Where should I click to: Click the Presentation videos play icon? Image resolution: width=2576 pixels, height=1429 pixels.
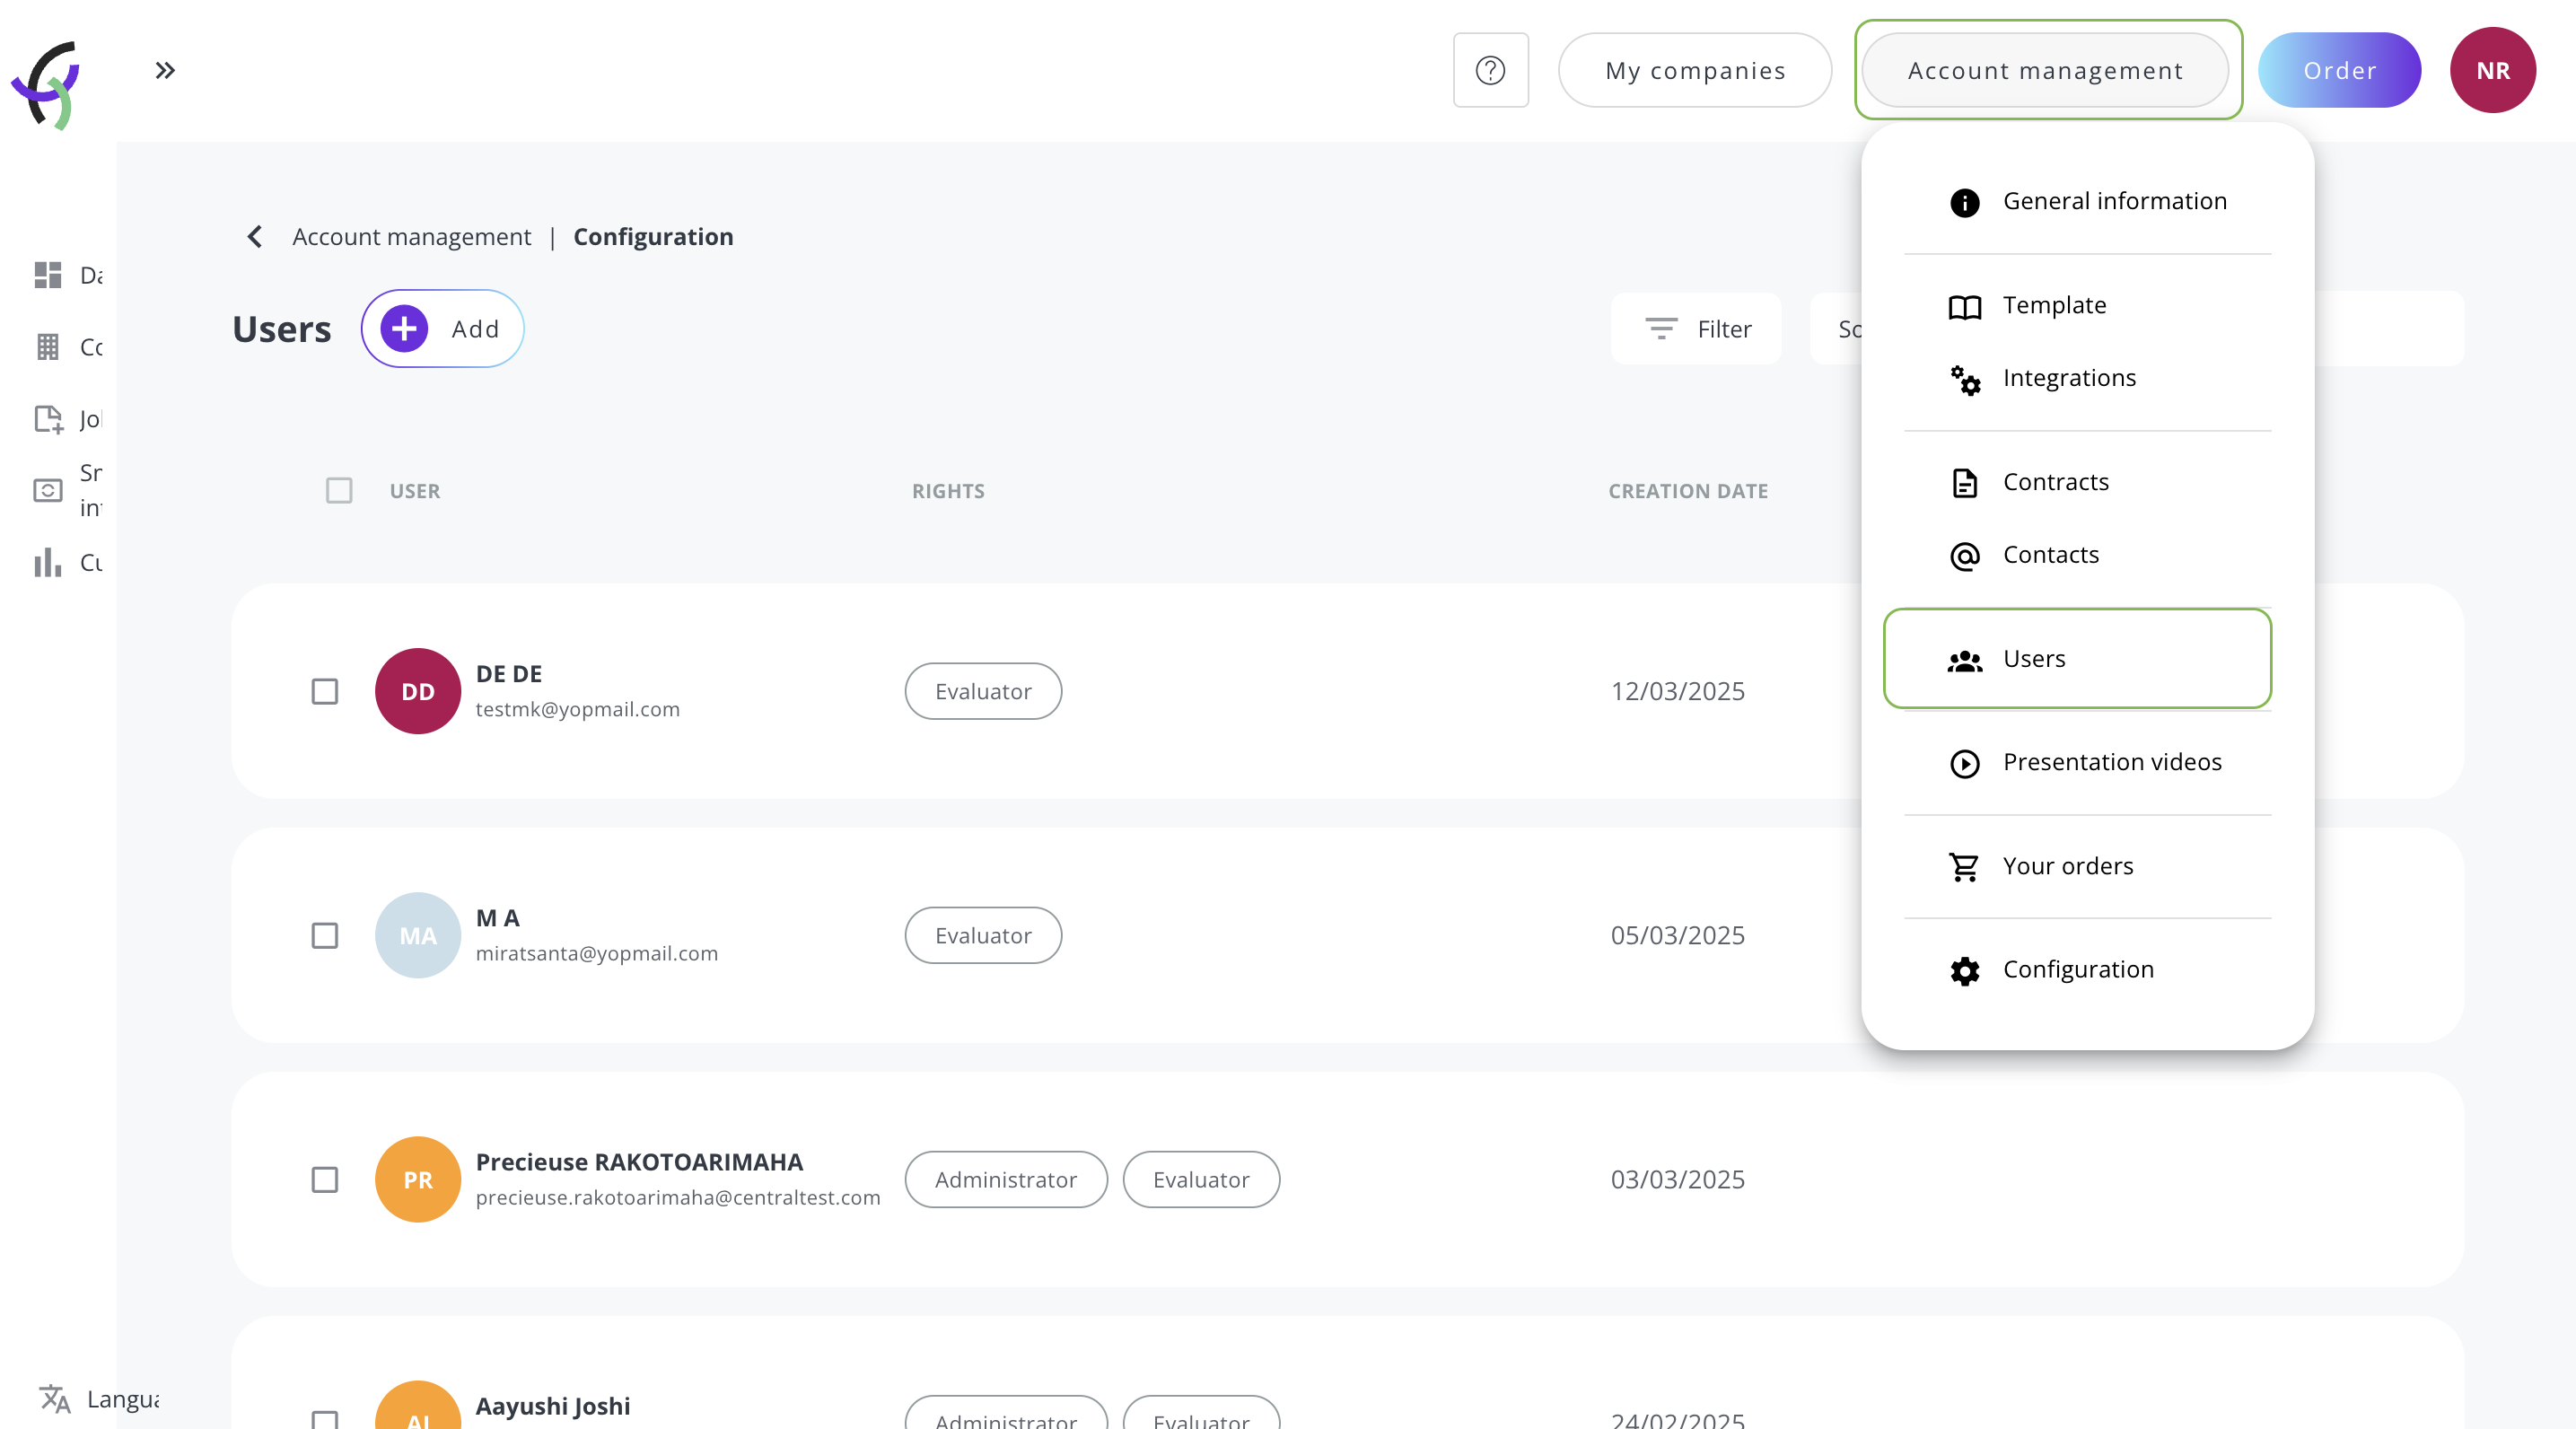[x=1964, y=763]
